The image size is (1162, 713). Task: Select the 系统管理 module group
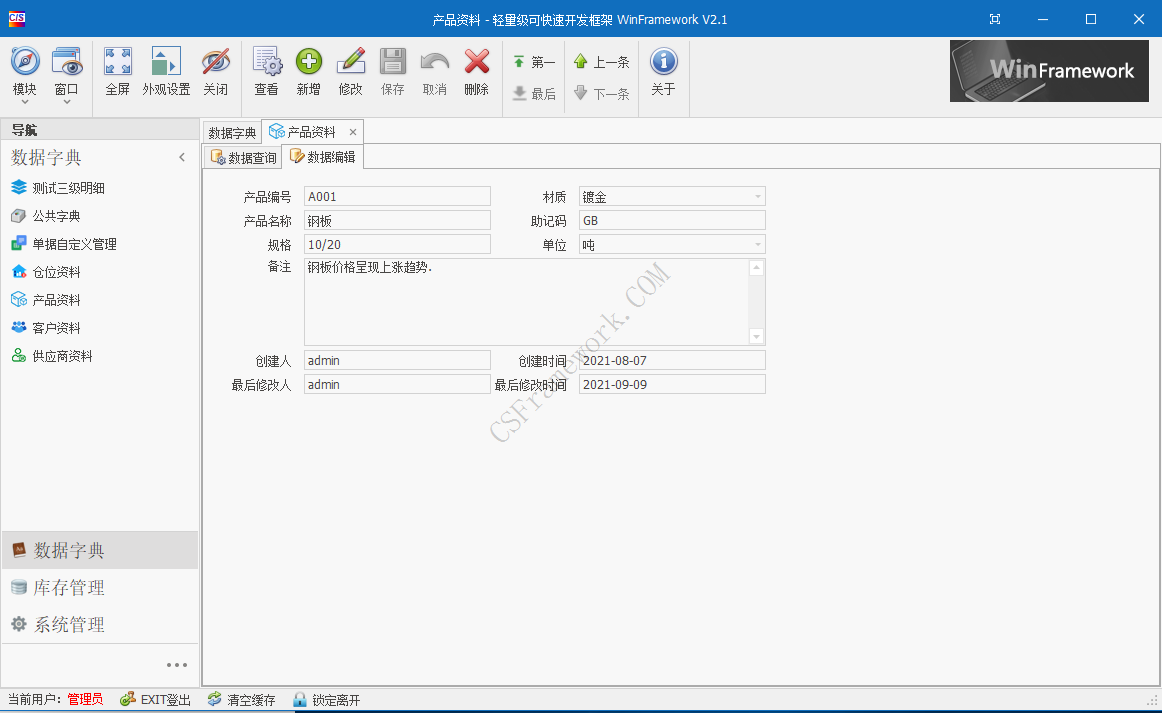(x=100, y=624)
